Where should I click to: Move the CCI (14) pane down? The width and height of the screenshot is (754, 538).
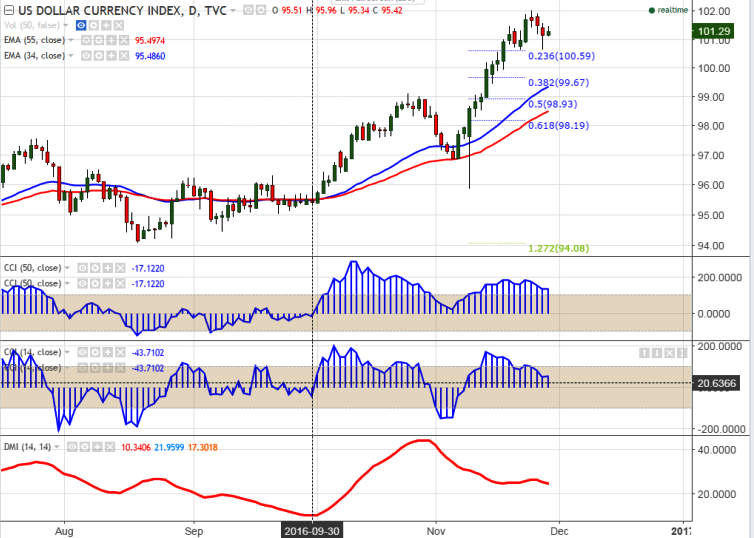tap(657, 353)
